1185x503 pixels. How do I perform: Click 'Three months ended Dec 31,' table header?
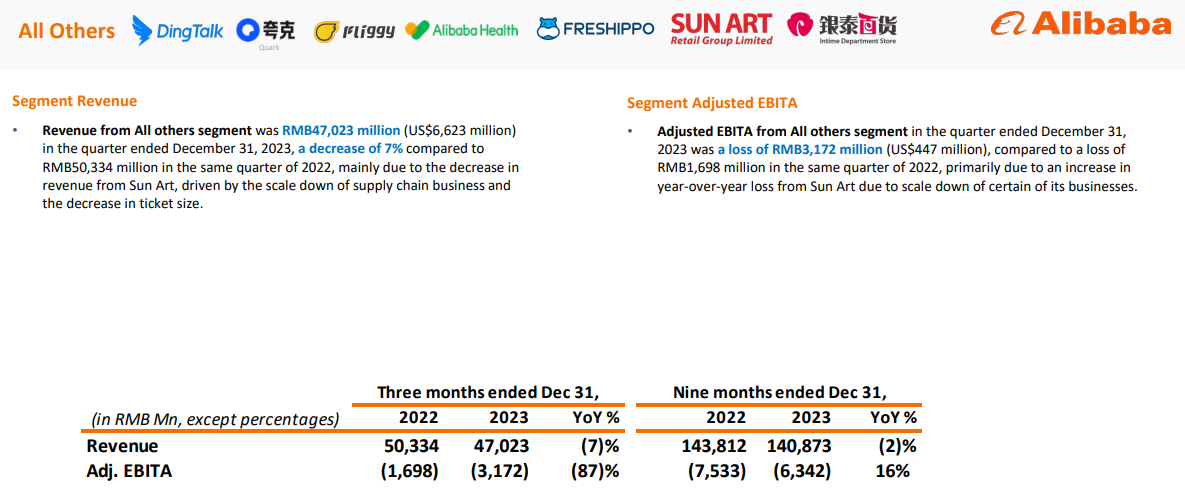click(488, 392)
